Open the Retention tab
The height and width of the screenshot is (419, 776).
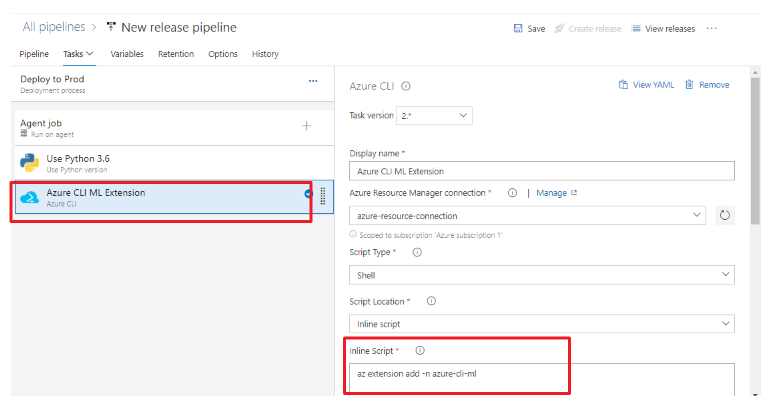(176, 54)
